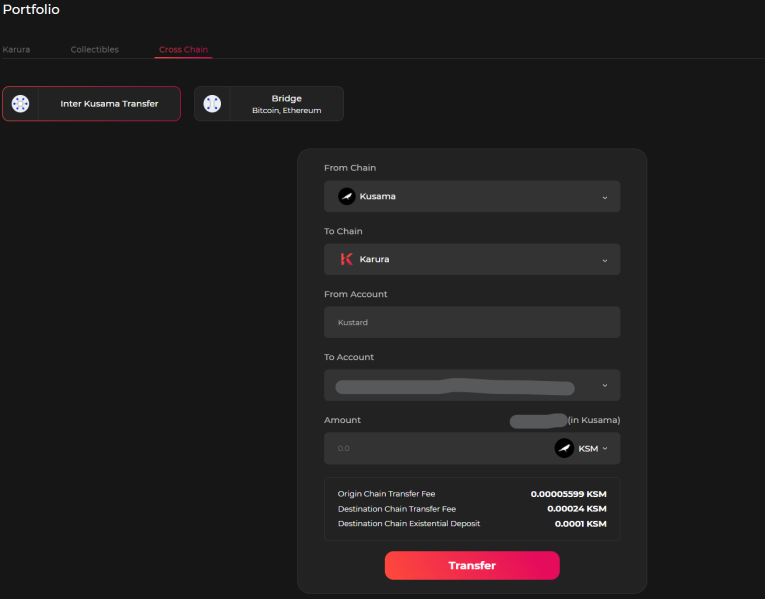
Task: Click the 0.0001 KSM value
Action: [581, 524]
